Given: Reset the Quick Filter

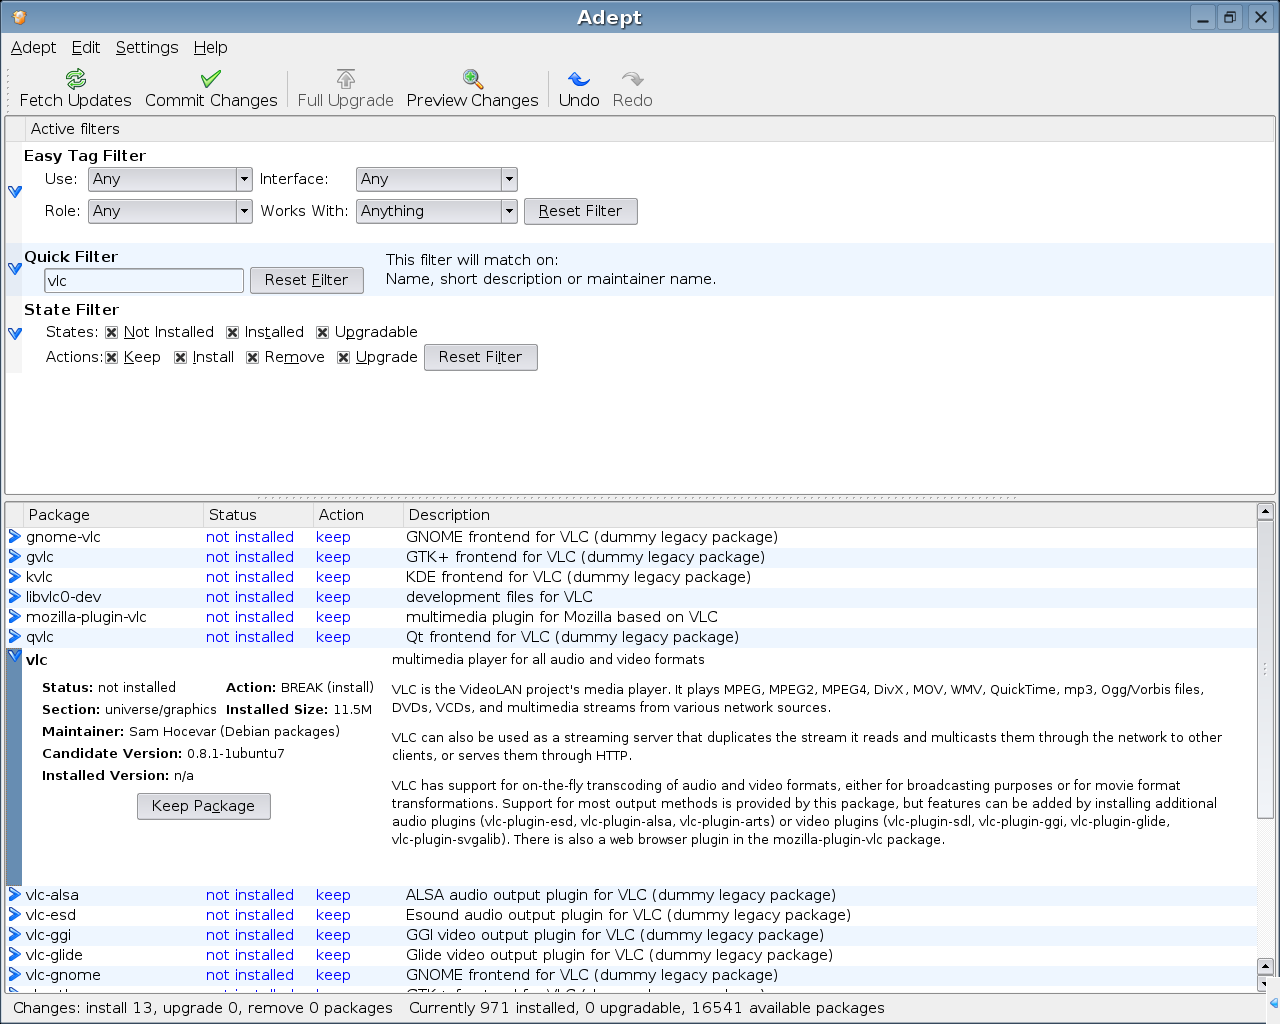Looking at the screenshot, I should tap(306, 280).
